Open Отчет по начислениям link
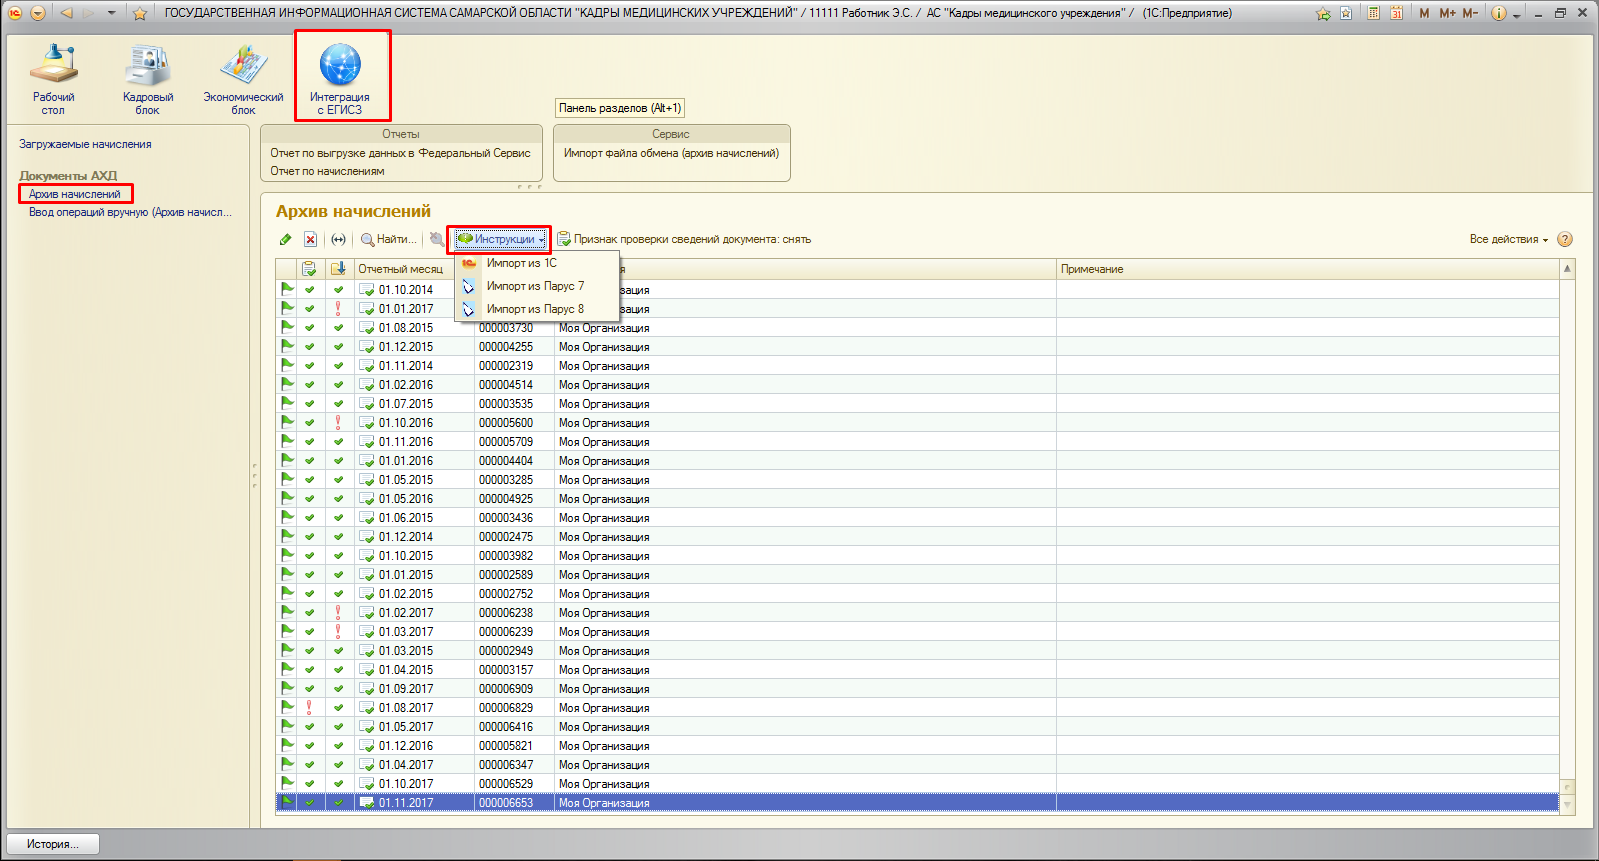The width and height of the screenshot is (1599, 861). click(x=327, y=171)
